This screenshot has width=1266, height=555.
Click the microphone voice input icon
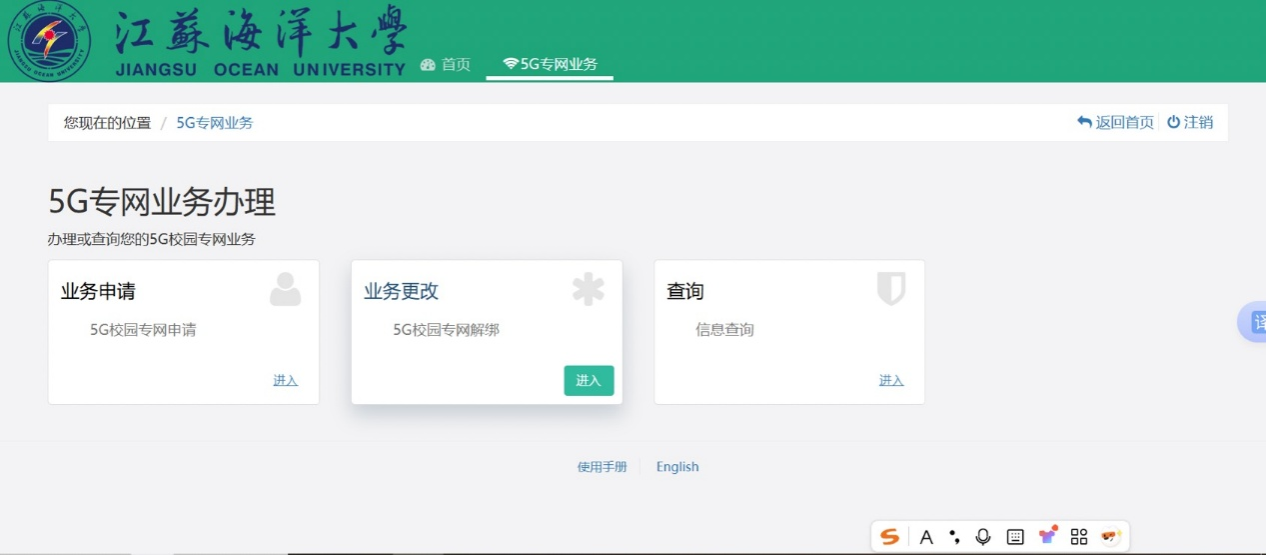(983, 537)
